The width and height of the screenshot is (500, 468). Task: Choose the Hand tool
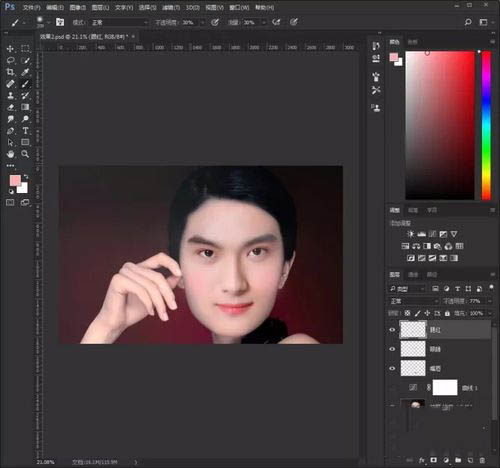pos(10,154)
